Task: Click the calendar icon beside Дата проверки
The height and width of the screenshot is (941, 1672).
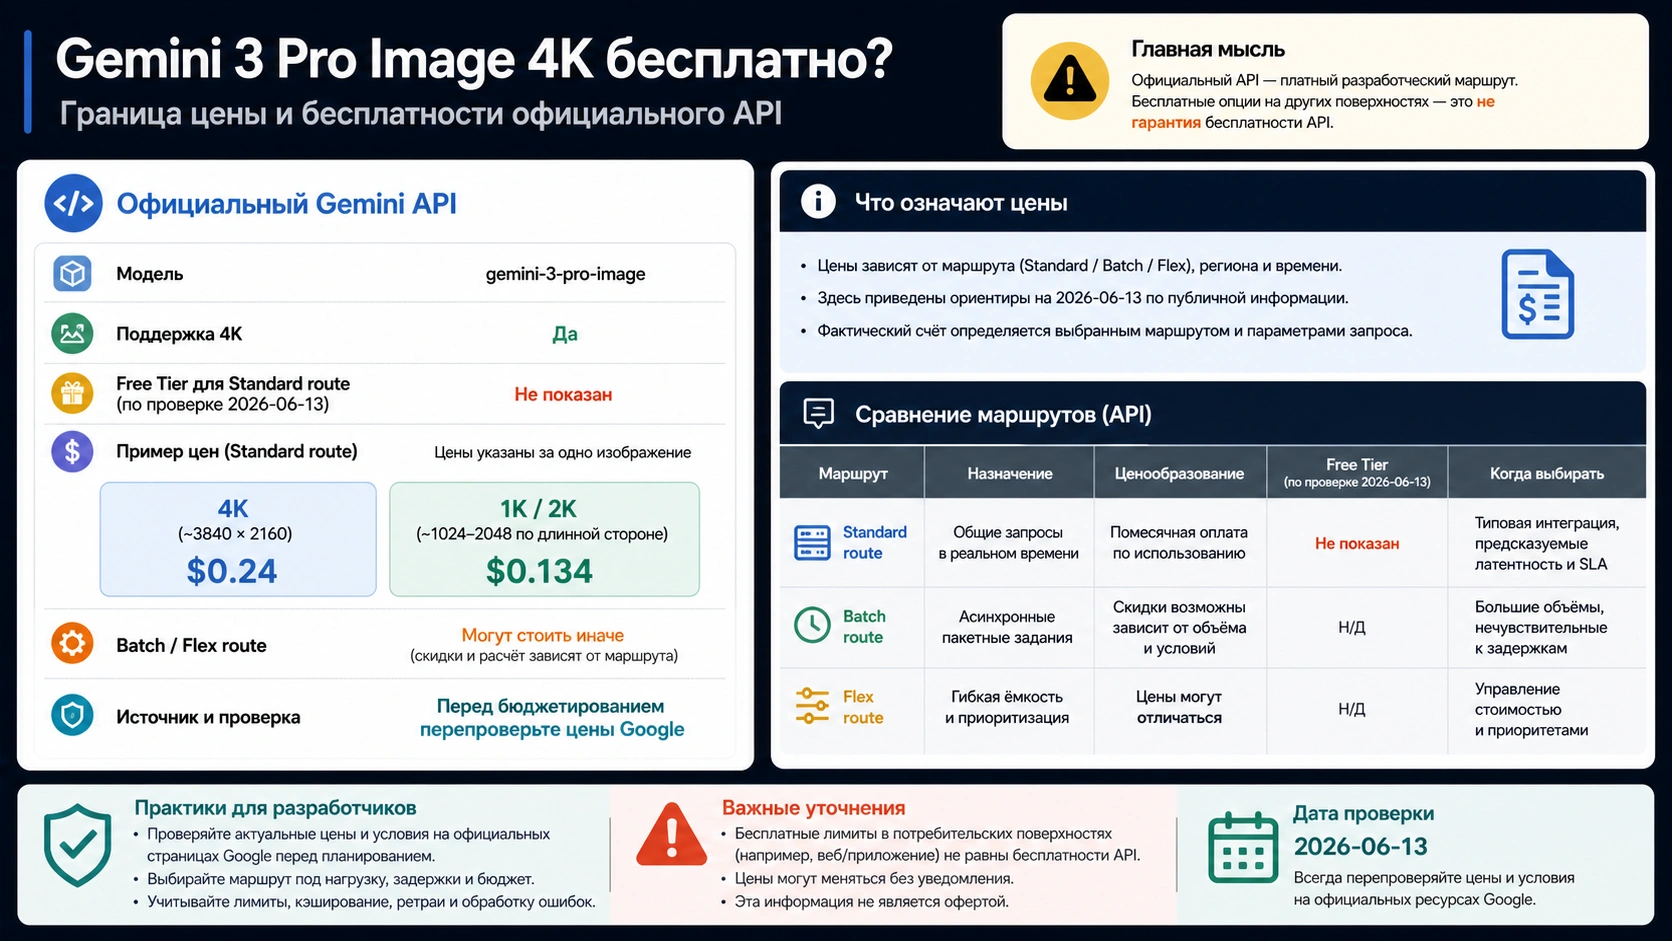Action: pos(1243,848)
